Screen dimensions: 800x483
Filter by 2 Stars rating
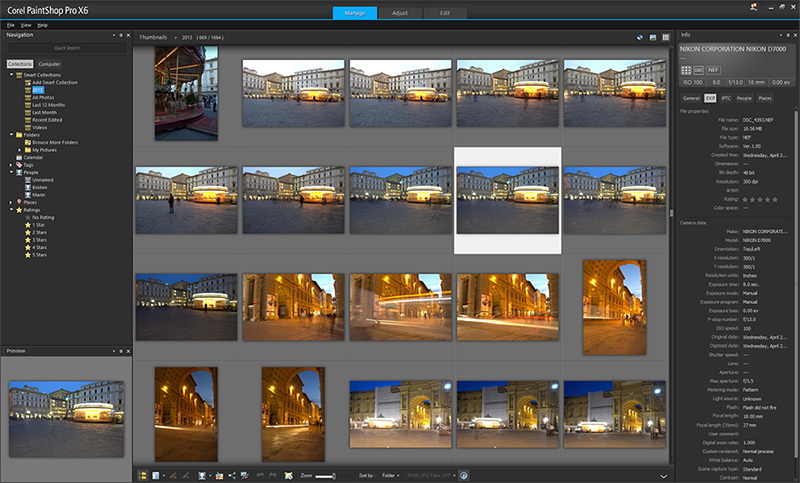[40, 233]
